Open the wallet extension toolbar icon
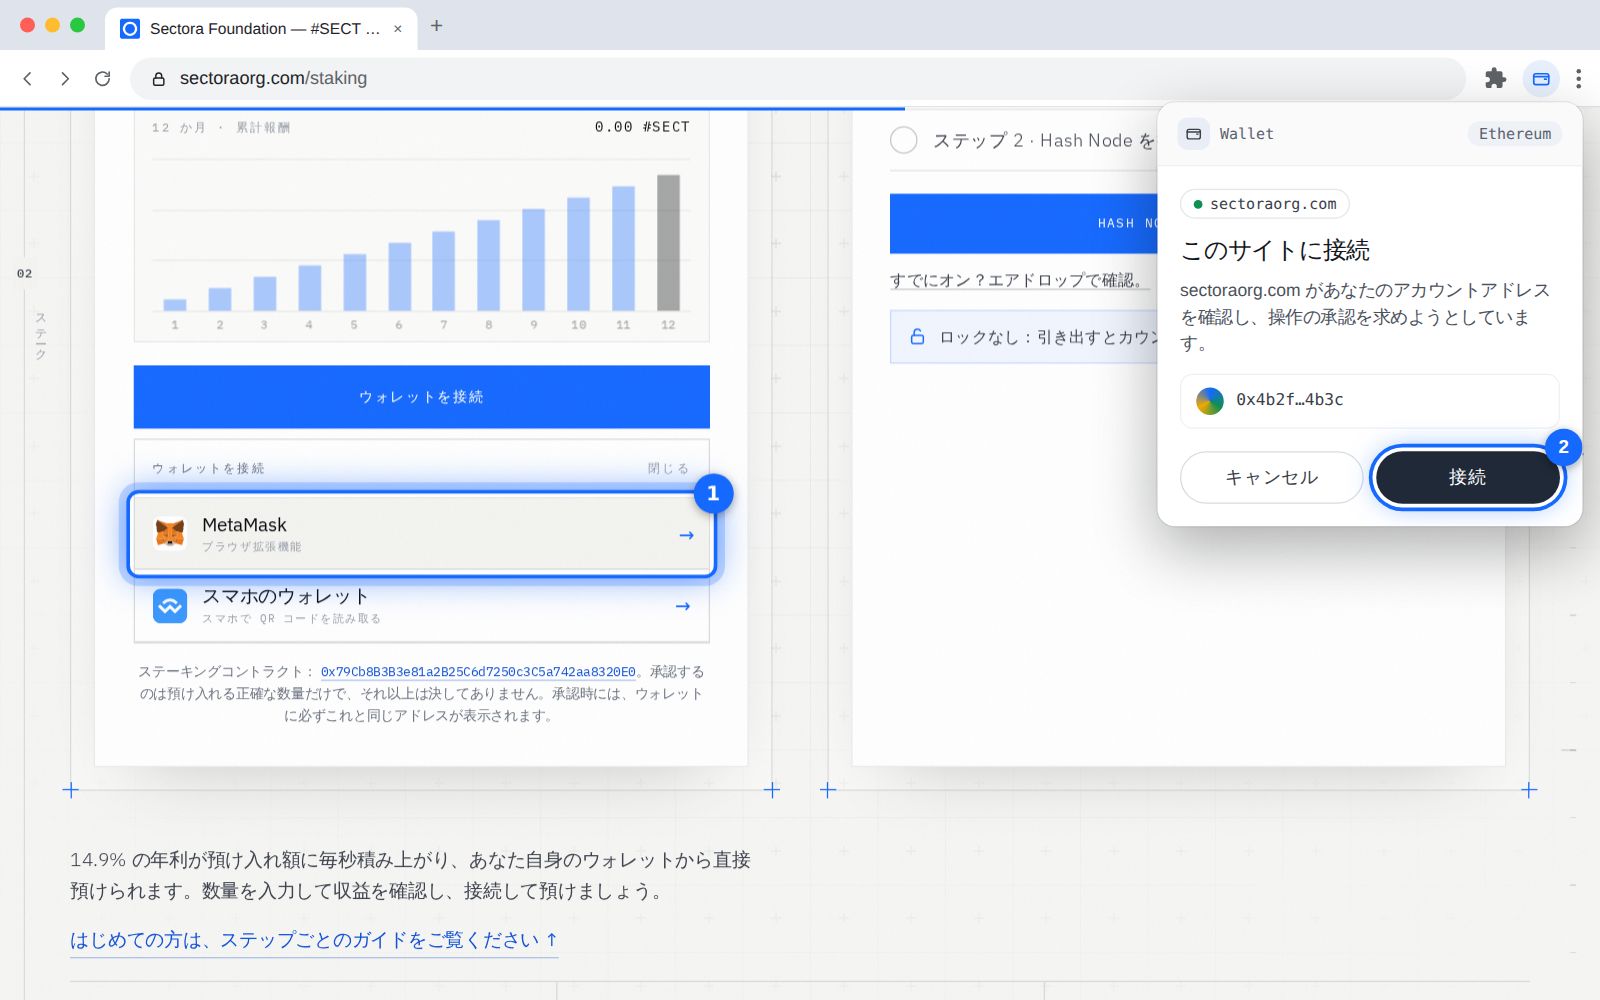1600x1000 pixels. coord(1541,78)
